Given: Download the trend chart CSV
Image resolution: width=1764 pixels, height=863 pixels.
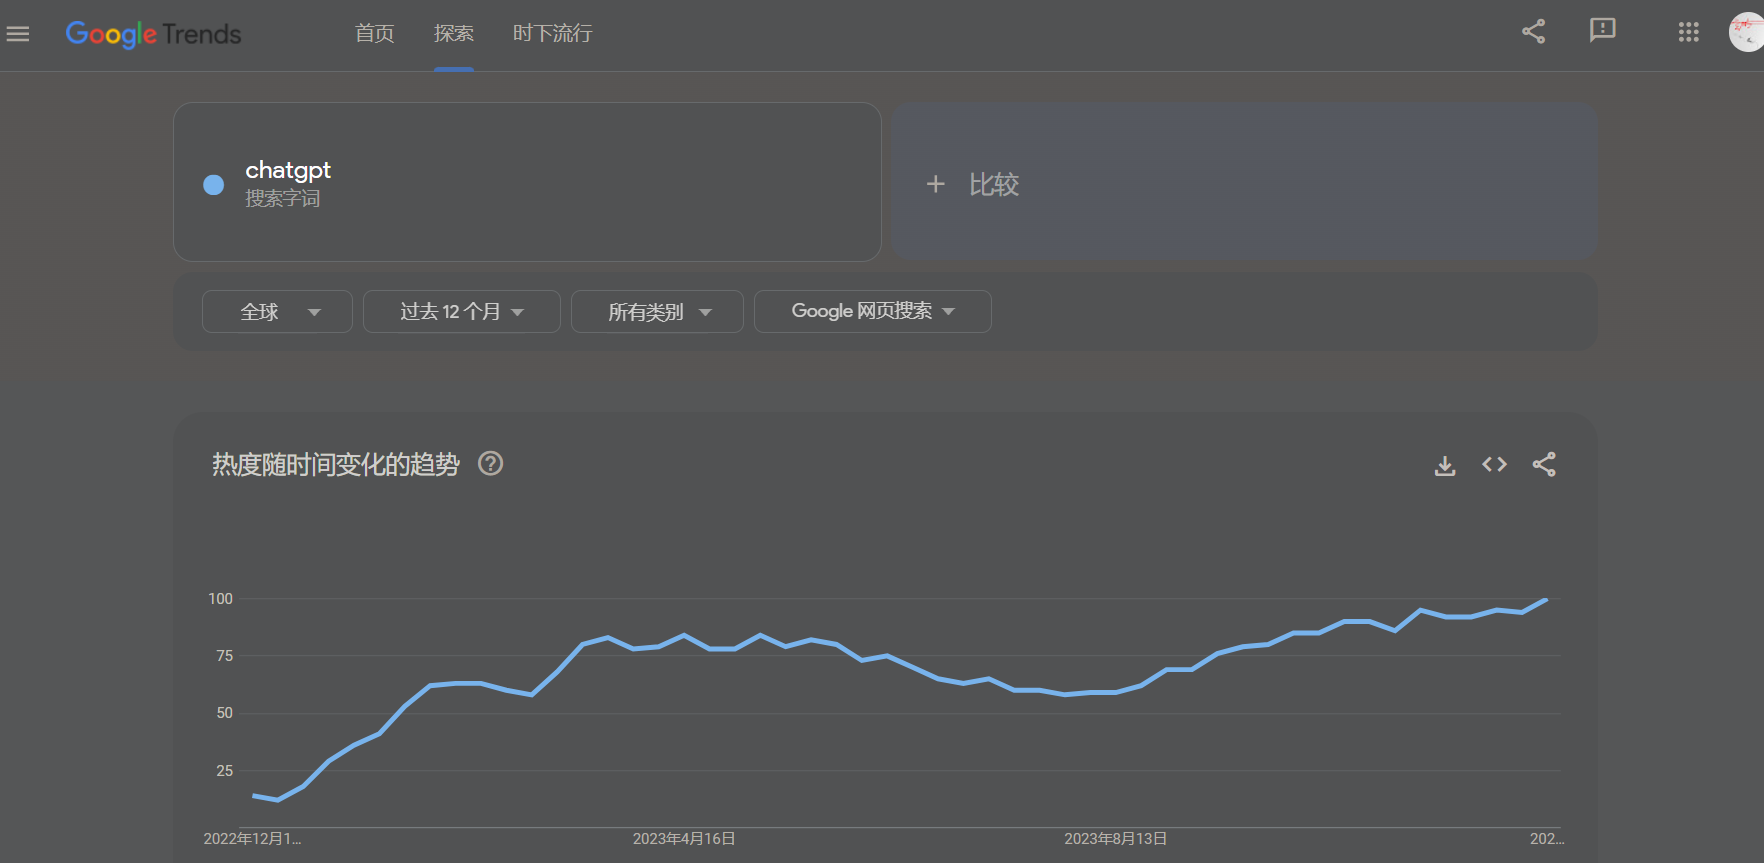Looking at the screenshot, I should (x=1445, y=465).
